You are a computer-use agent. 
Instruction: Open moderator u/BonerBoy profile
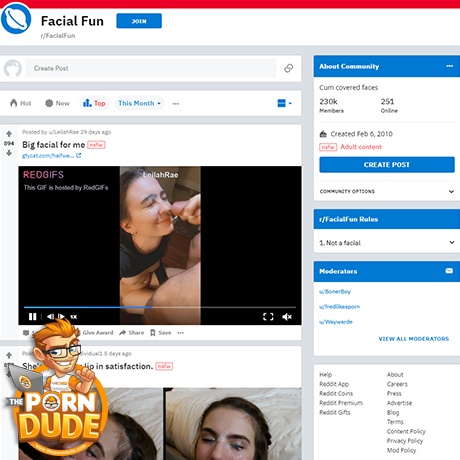[x=335, y=292]
